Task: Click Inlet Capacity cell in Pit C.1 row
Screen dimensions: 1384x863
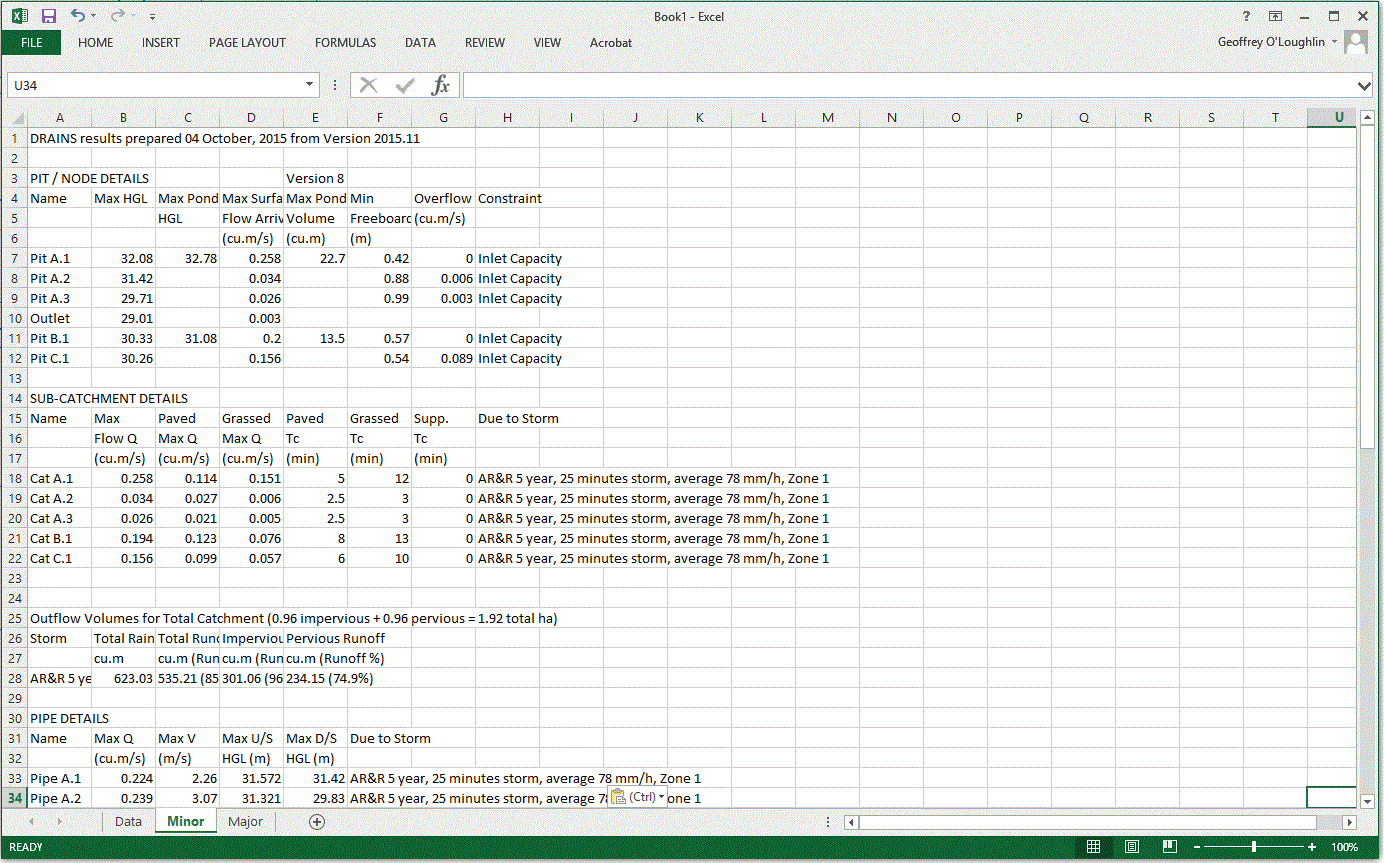Action: click(x=520, y=358)
